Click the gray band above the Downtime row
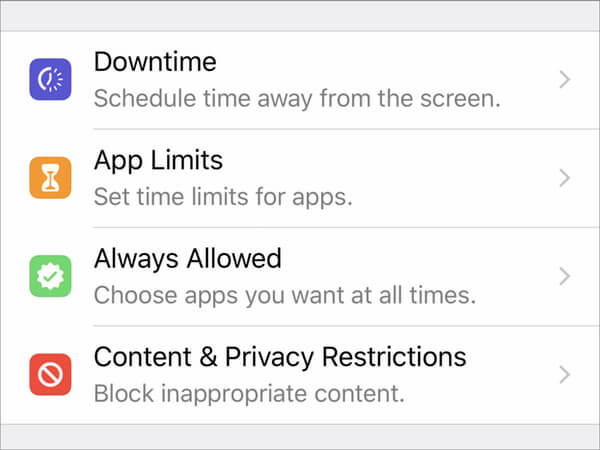Screen dimensions: 600x450 300,15
